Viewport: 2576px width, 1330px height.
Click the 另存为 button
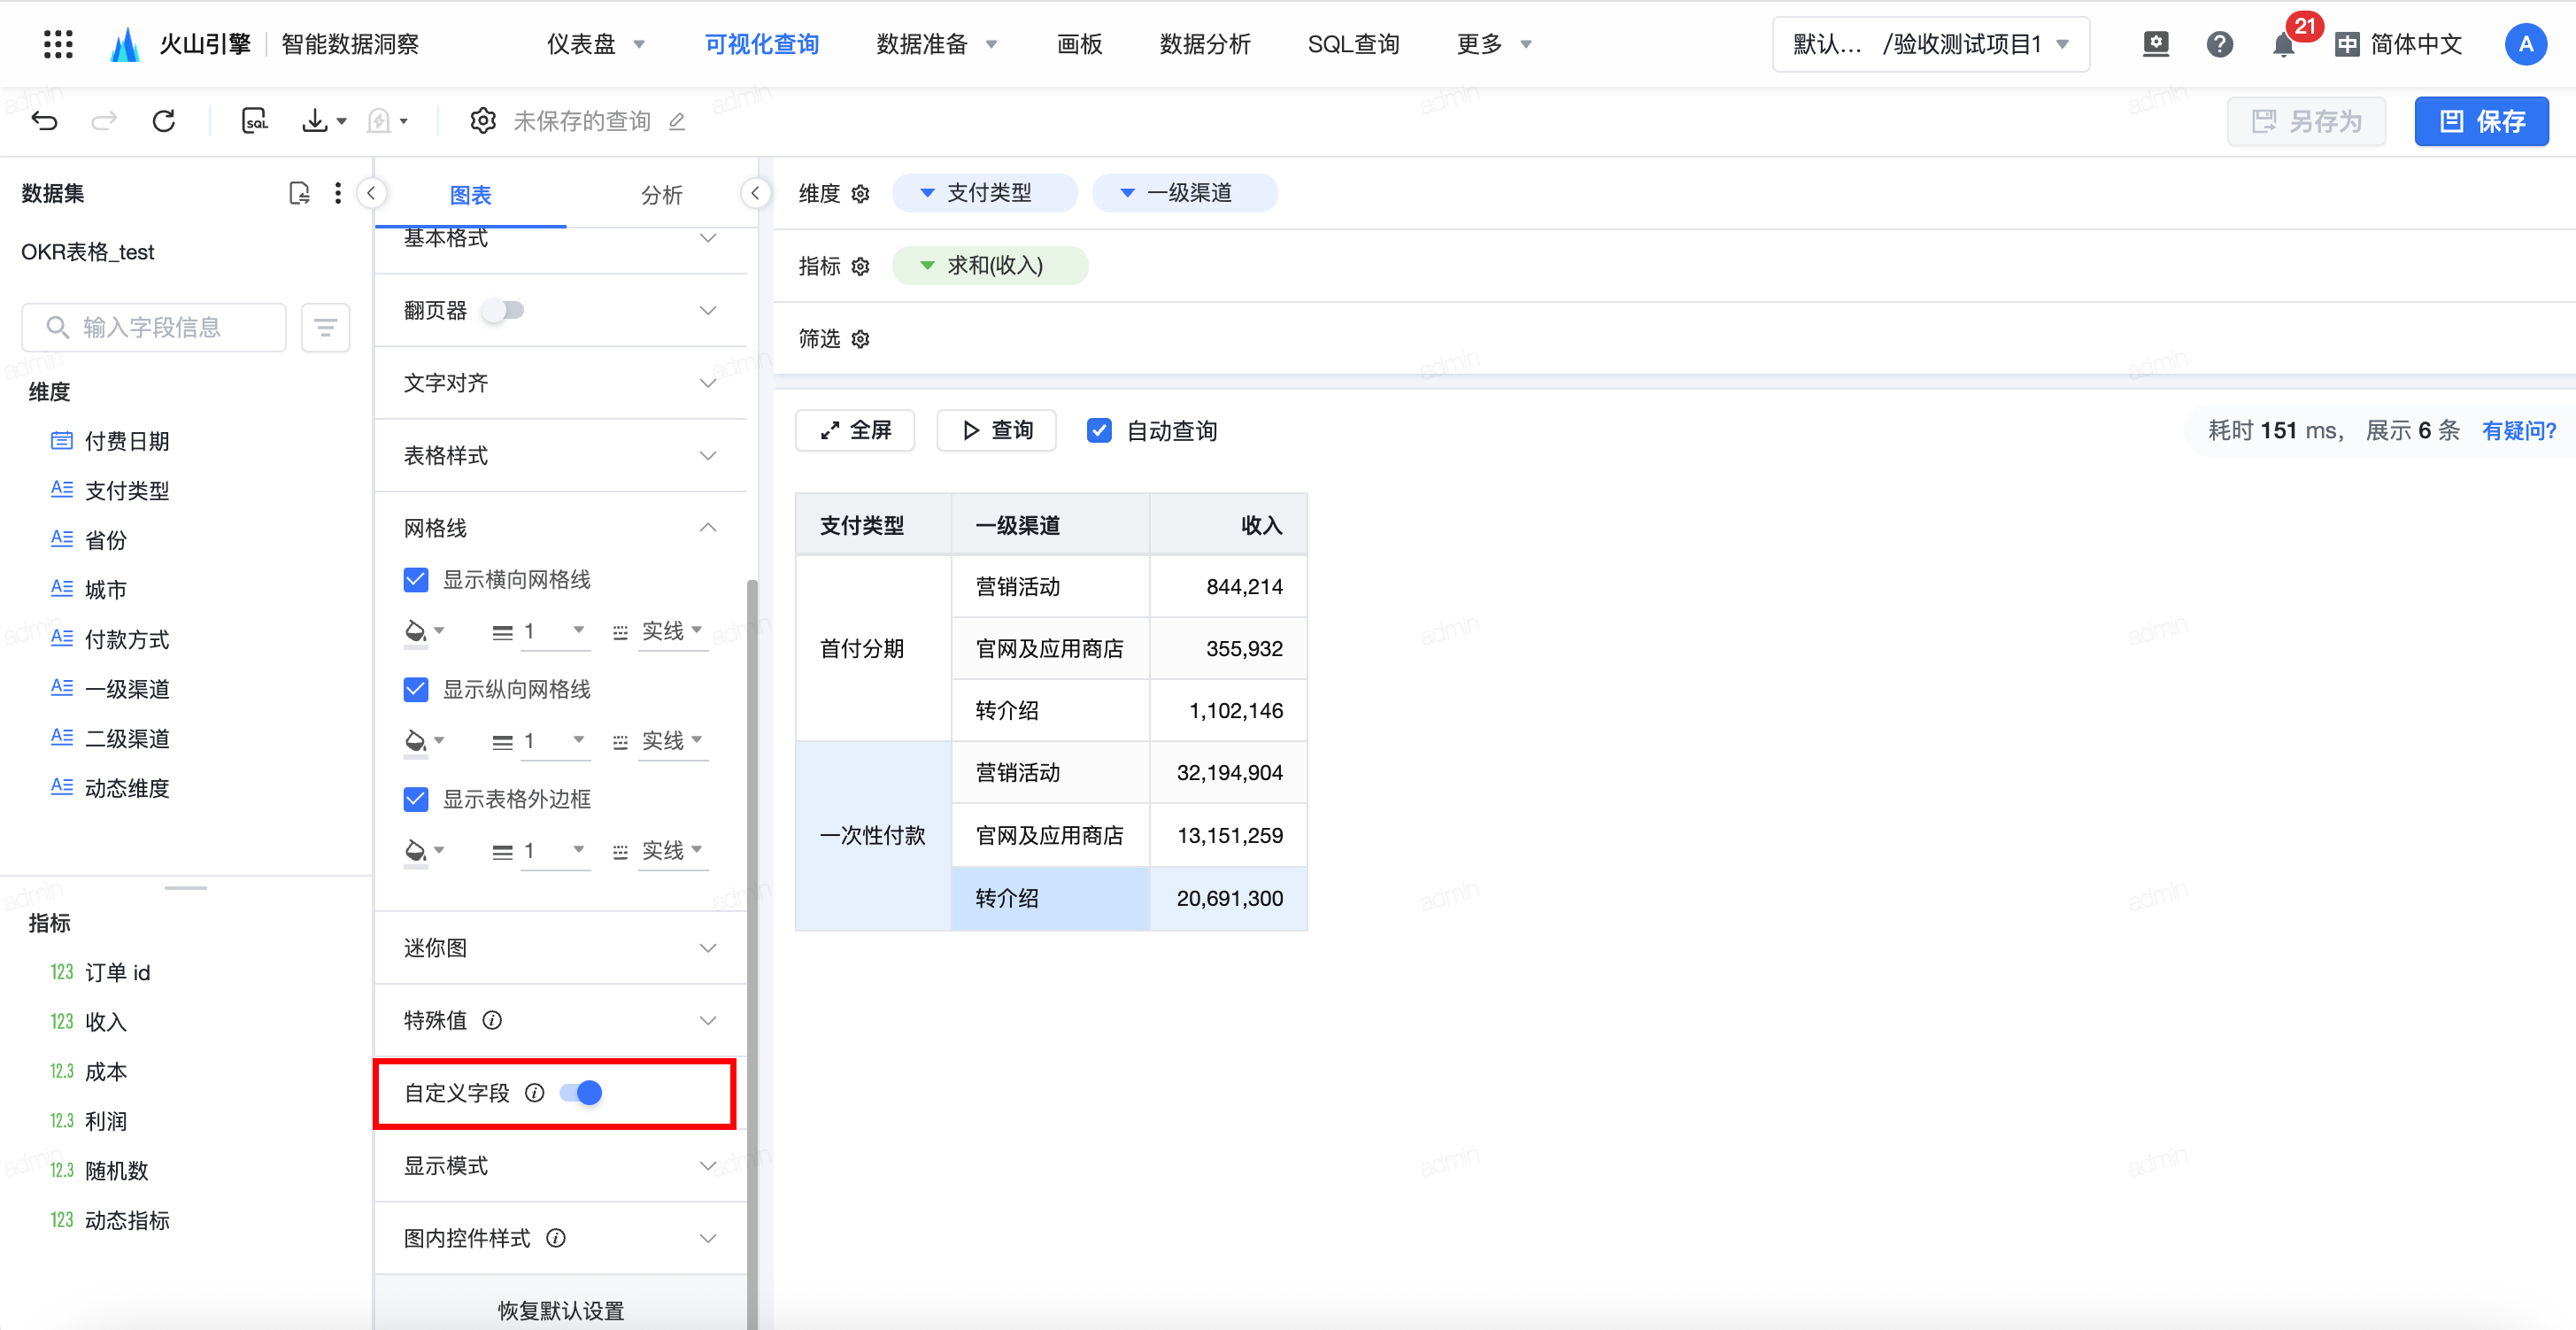tap(2306, 121)
